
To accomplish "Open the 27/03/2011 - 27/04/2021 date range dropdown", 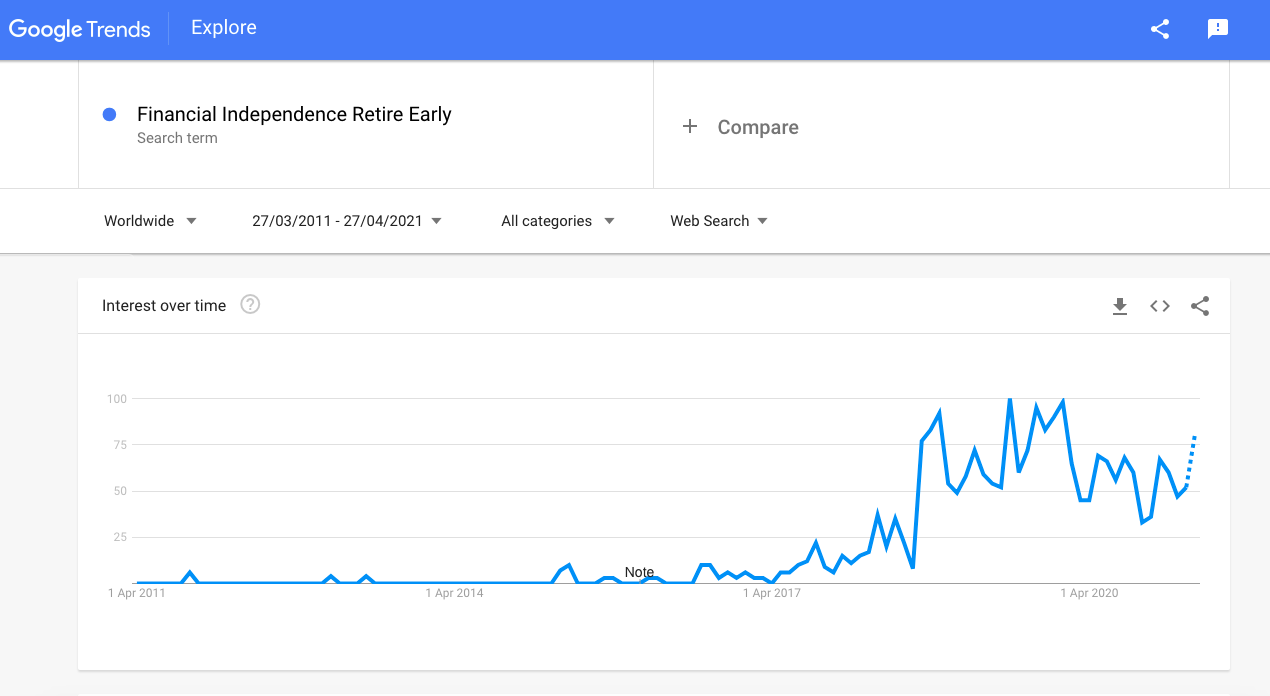I will [347, 221].
